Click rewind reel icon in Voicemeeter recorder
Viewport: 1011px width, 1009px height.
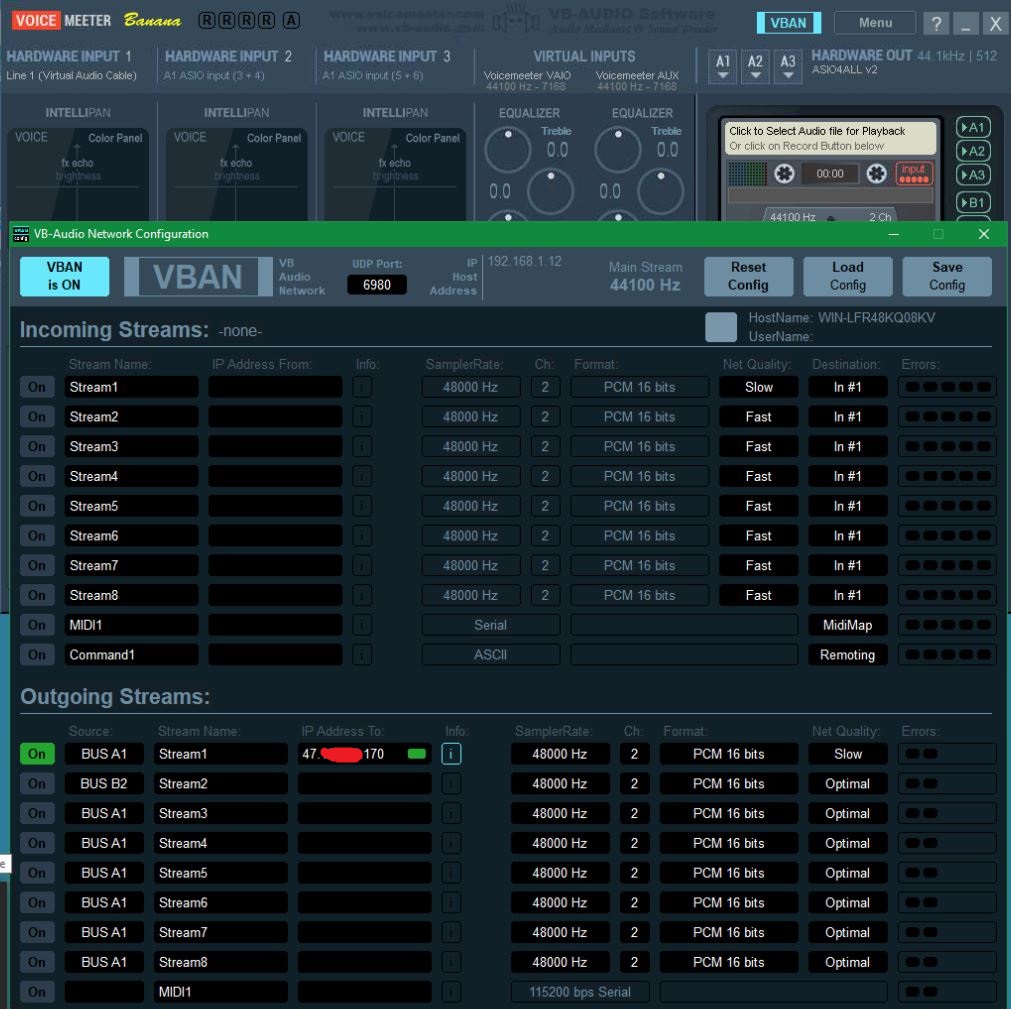coord(784,173)
